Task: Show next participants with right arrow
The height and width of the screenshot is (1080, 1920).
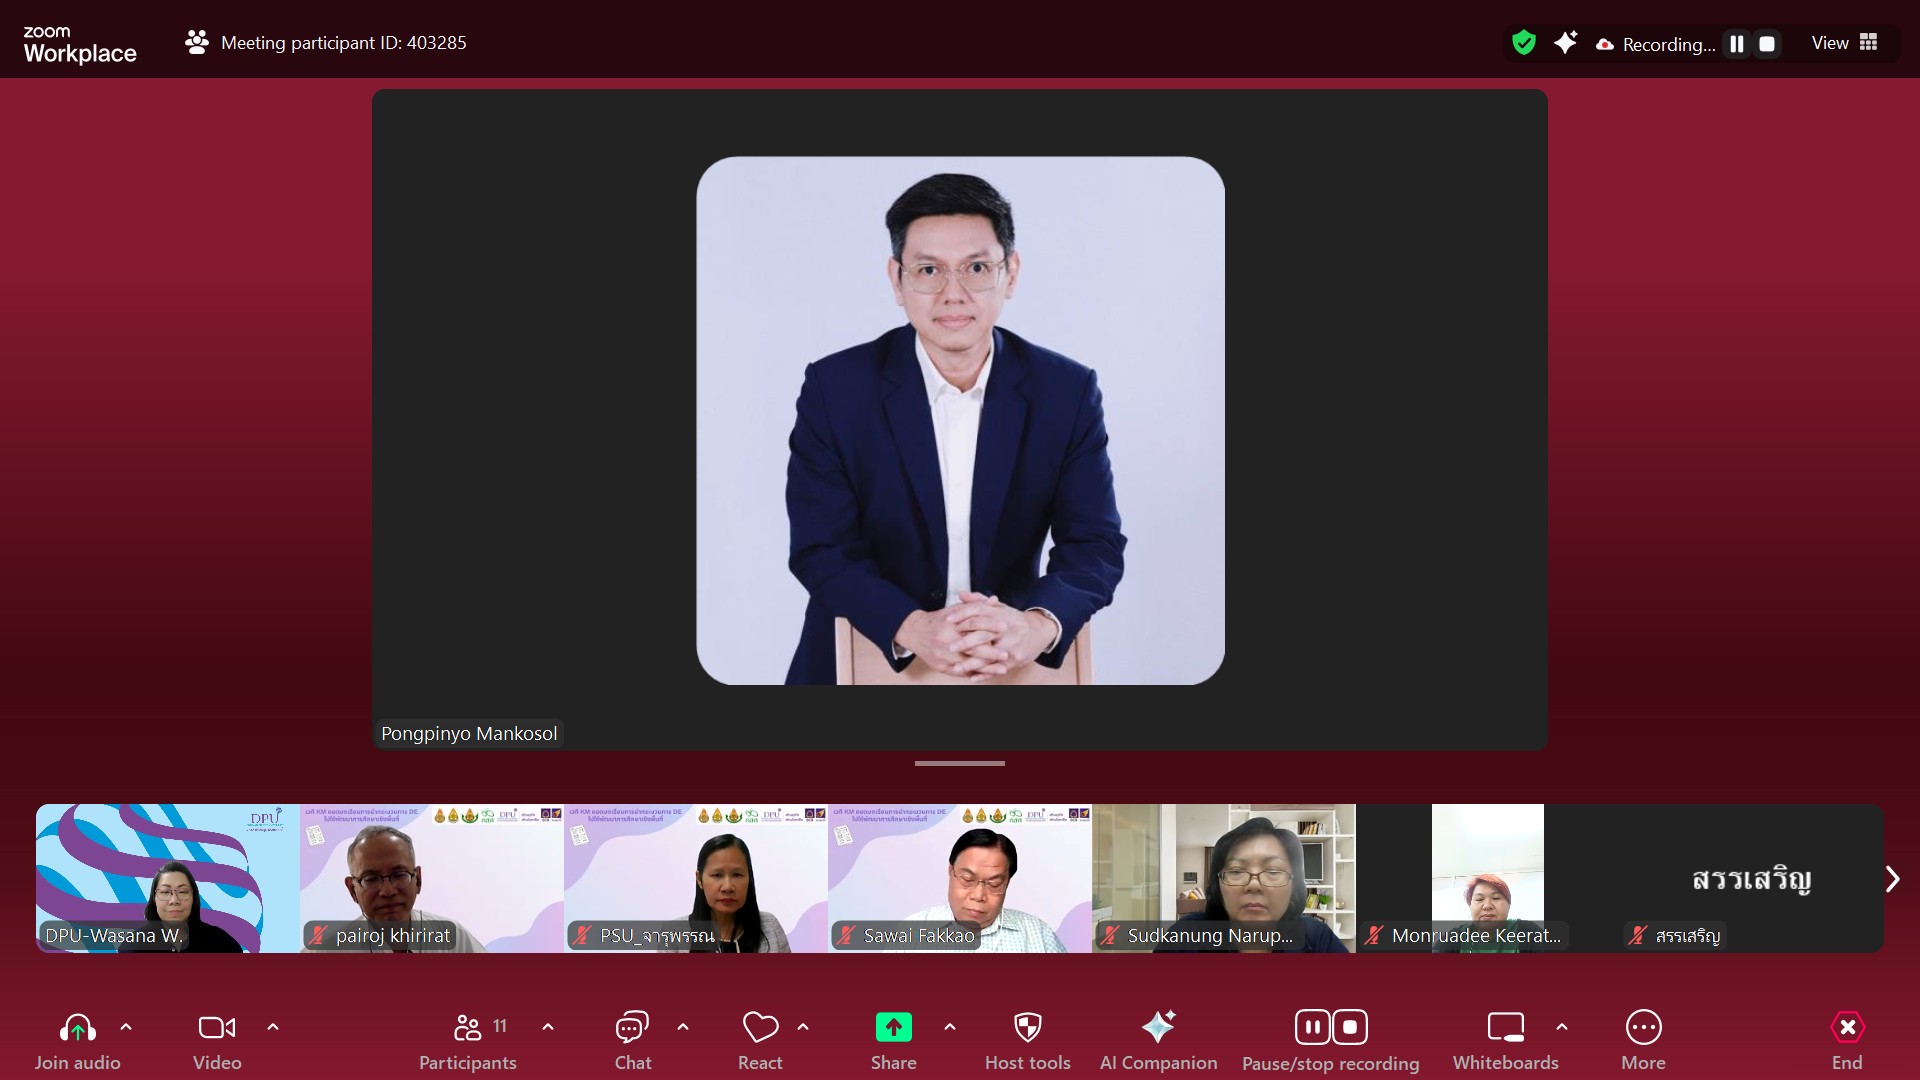Action: [1891, 879]
